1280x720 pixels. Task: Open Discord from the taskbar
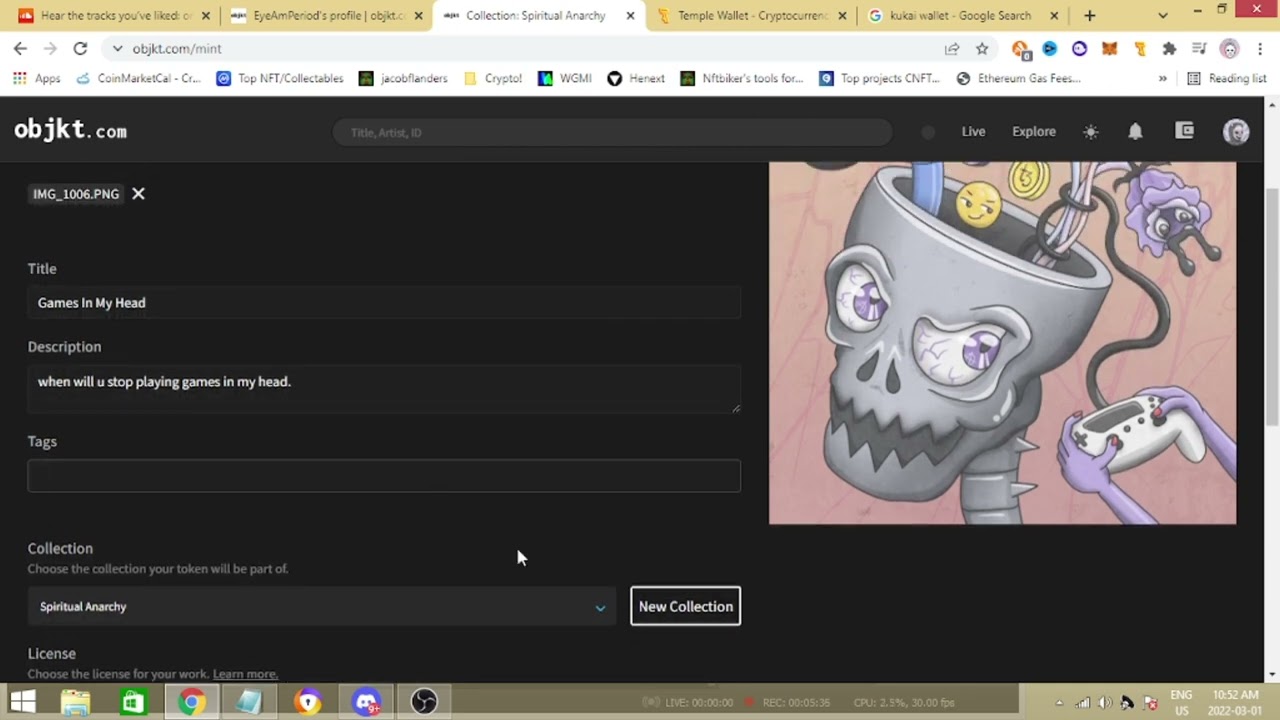[x=366, y=701]
